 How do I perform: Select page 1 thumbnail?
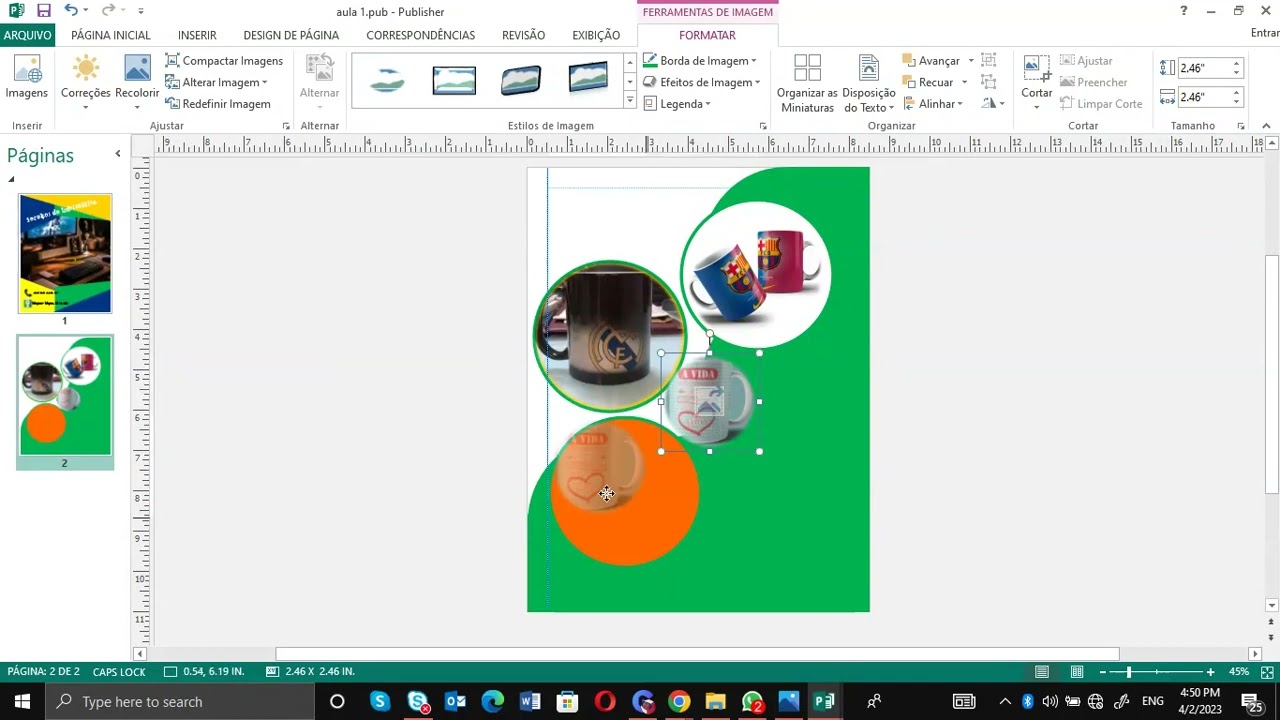65,254
